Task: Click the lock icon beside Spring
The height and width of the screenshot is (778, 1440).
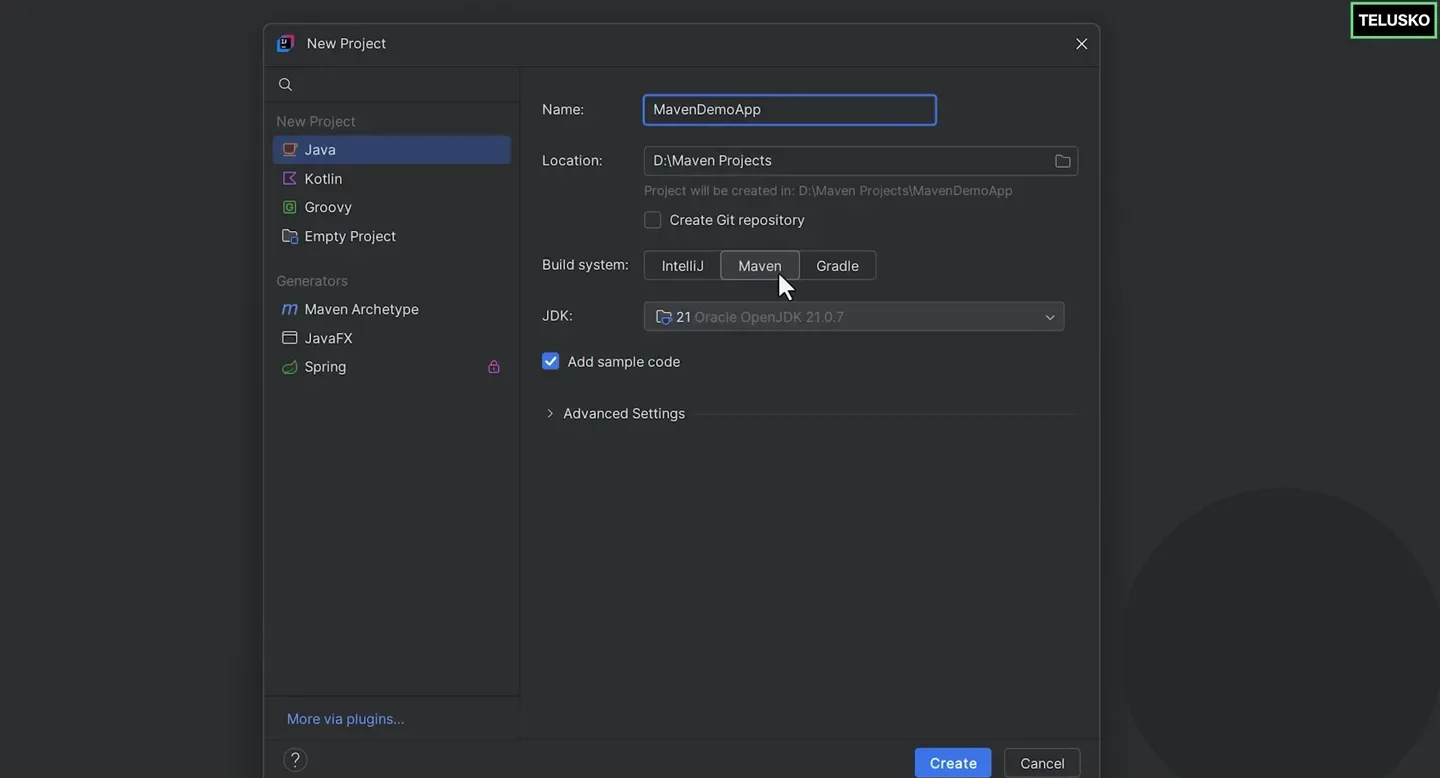Action: tap(494, 367)
